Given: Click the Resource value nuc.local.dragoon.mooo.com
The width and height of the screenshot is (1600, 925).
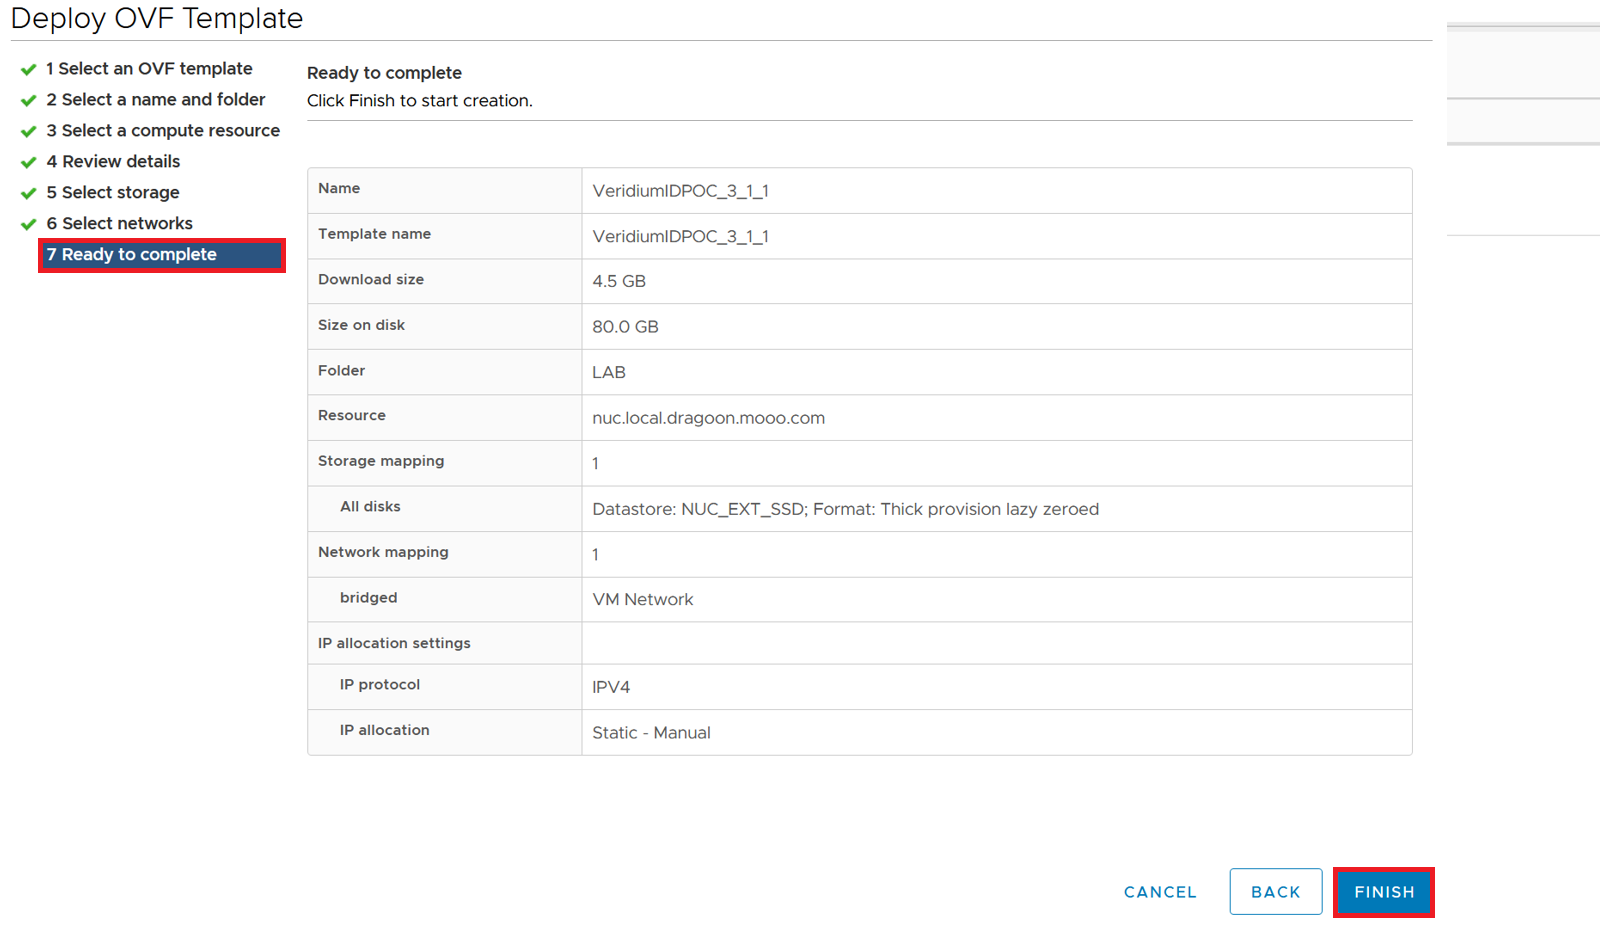Looking at the screenshot, I should (708, 418).
